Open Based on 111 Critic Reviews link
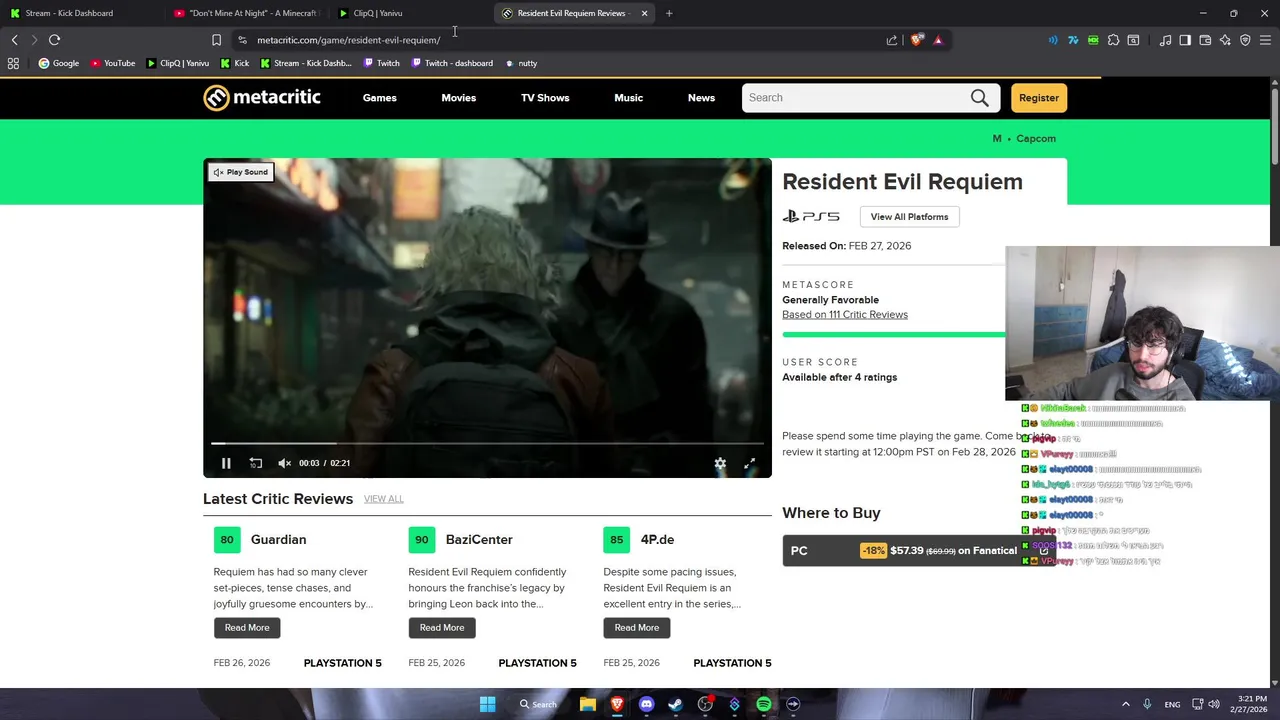 [845, 315]
